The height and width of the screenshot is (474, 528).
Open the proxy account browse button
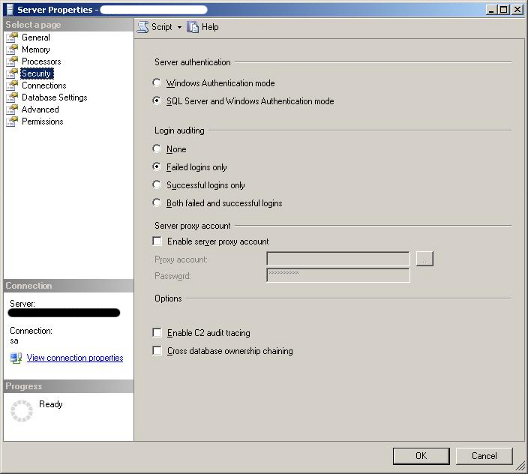425,259
